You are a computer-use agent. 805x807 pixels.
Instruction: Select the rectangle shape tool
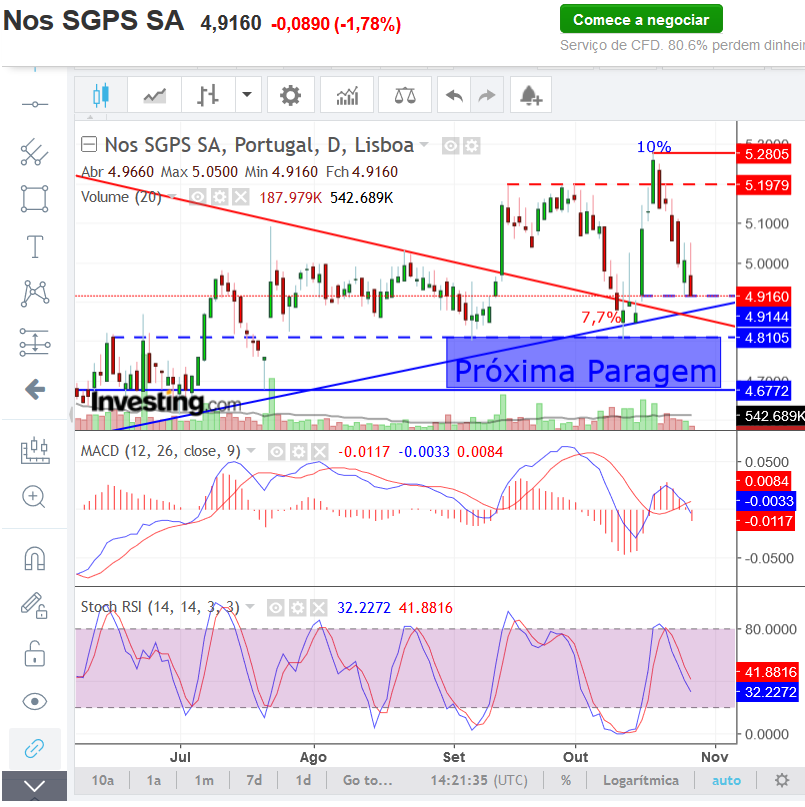click(x=35, y=199)
